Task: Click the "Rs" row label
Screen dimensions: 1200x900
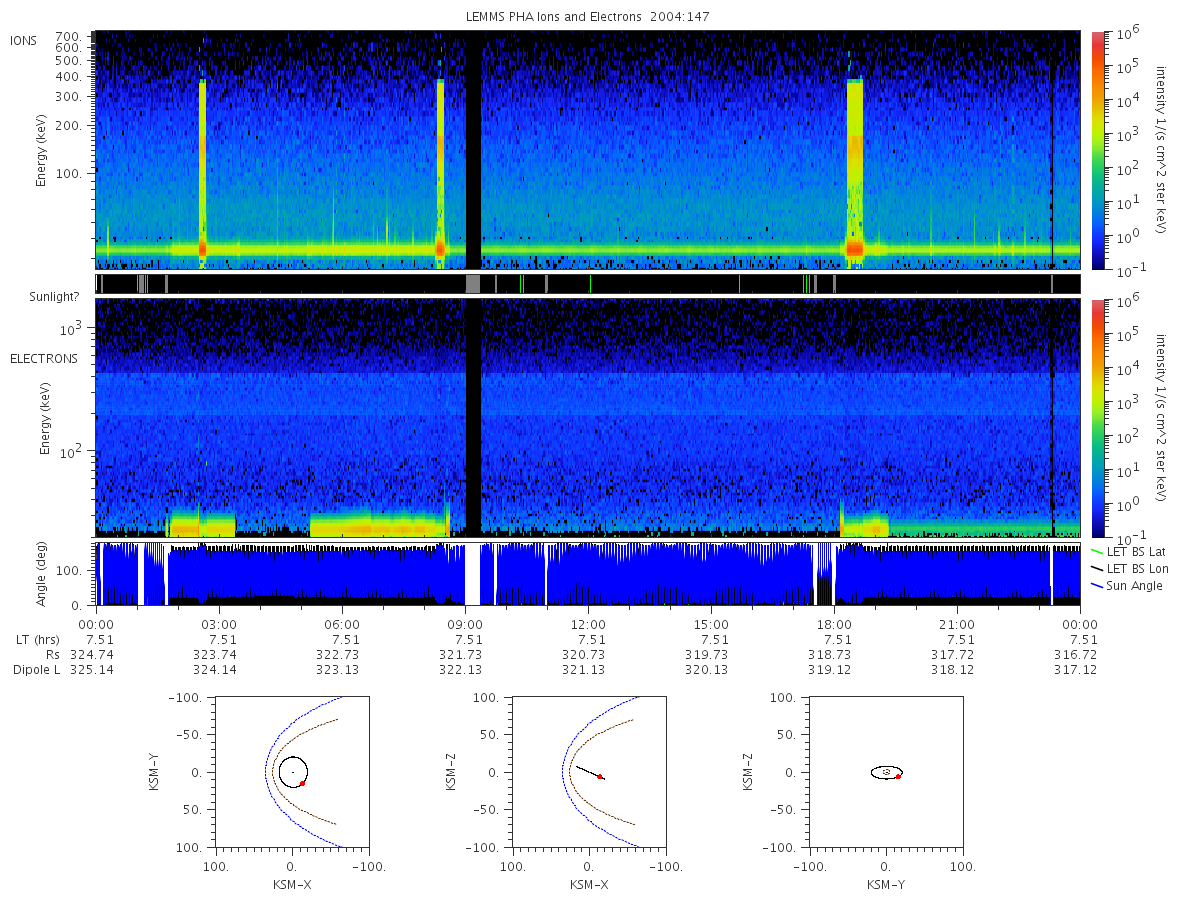Action: click(53, 655)
